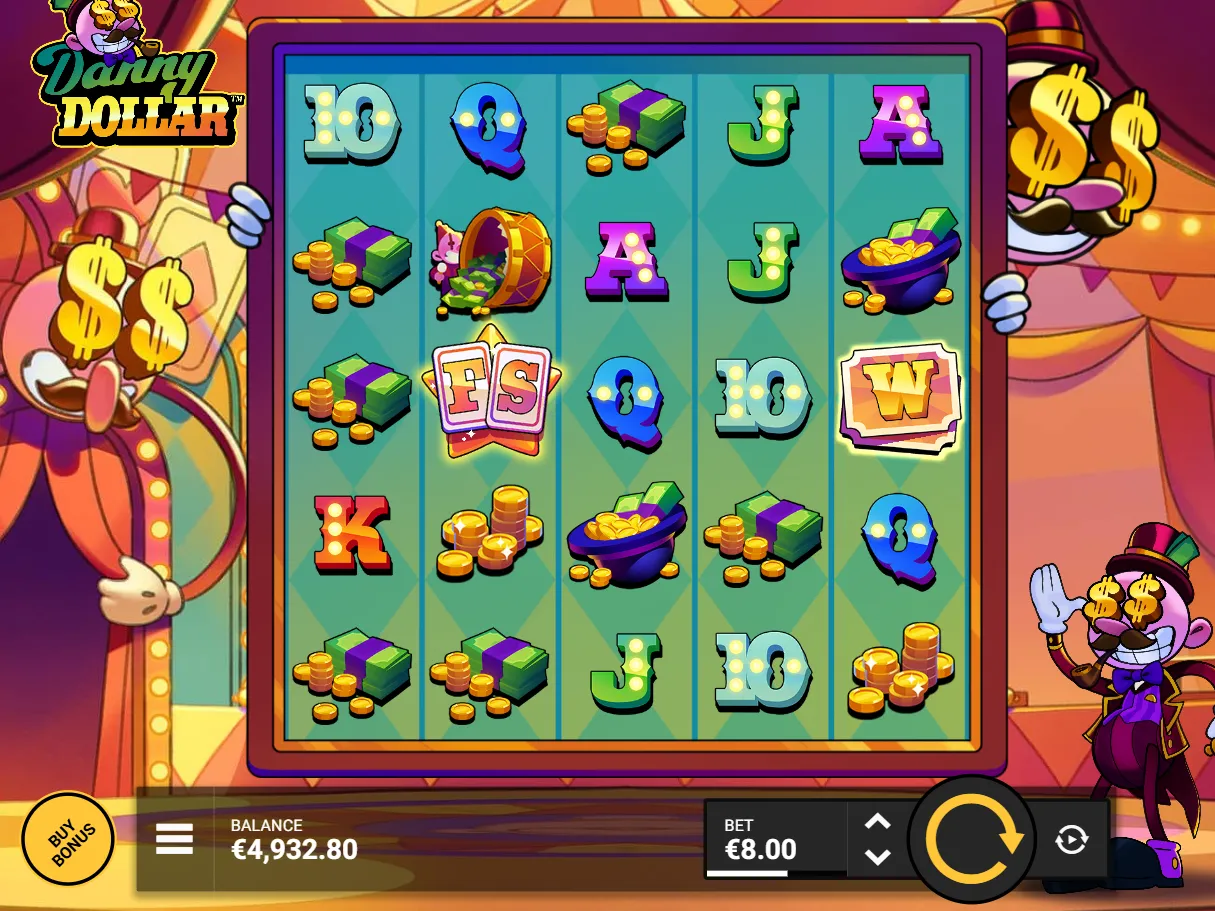Click the waving Danny Dollar character

[1120, 700]
